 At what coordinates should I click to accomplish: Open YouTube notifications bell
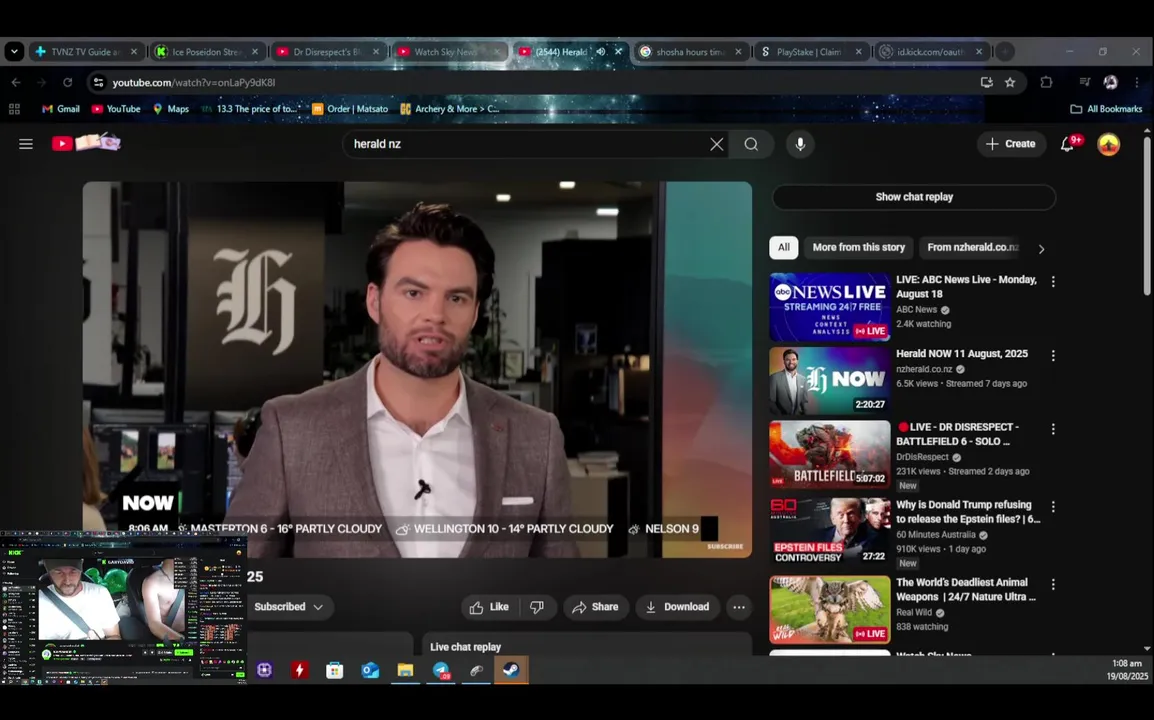pyautogui.click(x=1068, y=144)
